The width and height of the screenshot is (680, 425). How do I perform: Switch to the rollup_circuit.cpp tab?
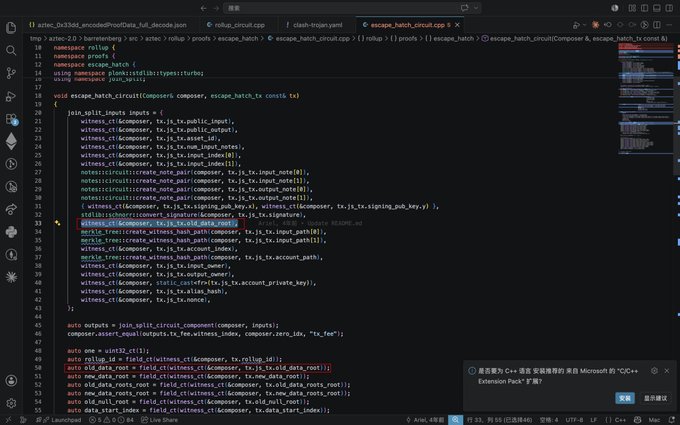point(236,25)
